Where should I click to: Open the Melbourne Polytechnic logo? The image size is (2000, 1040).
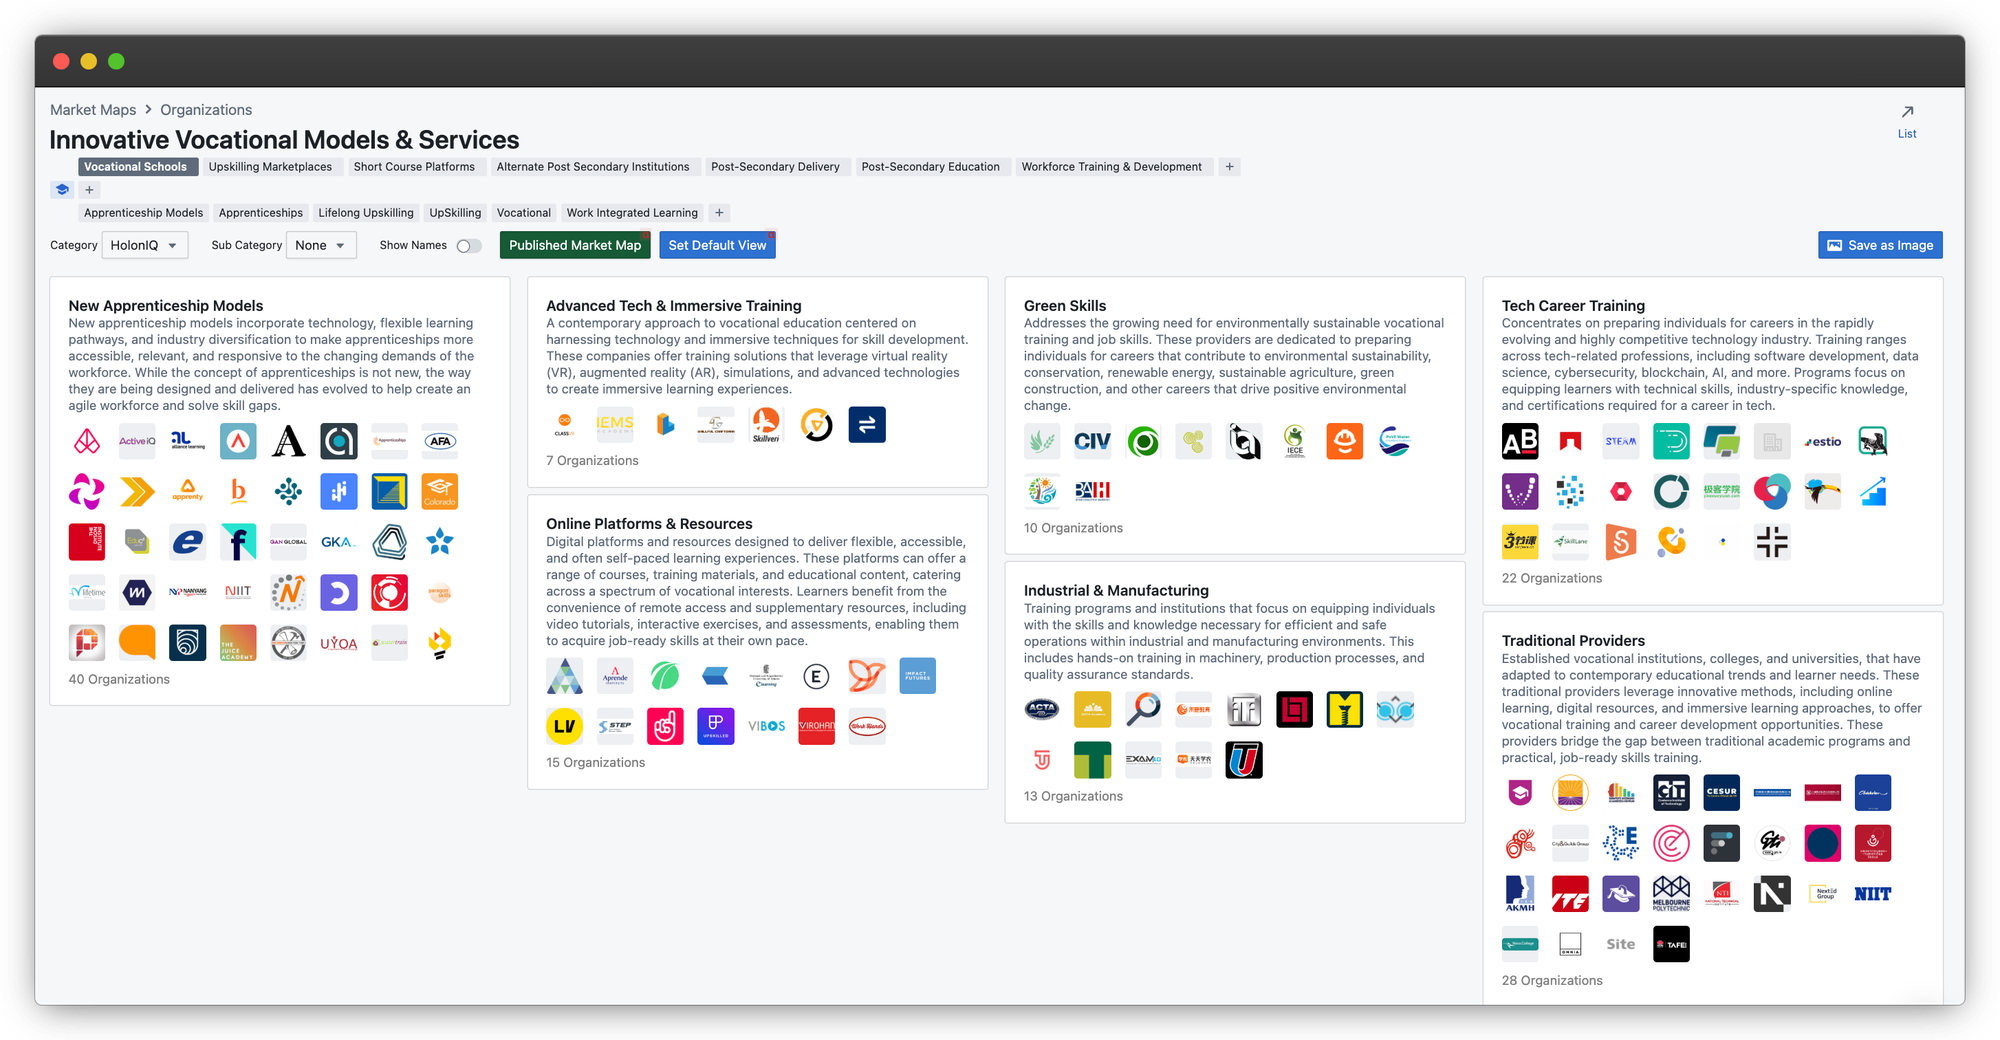pyautogui.click(x=1671, y=894)
